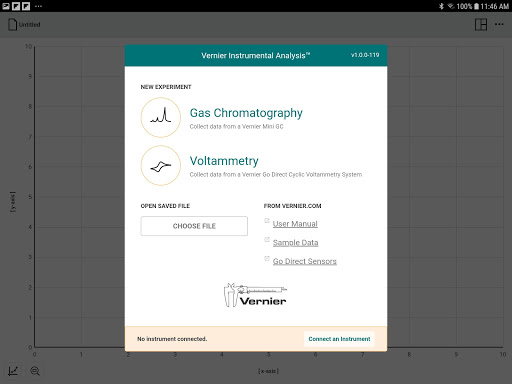The image size is (512, 384).
Task: Open the Untitled file document icon
Action: [12, 25]
